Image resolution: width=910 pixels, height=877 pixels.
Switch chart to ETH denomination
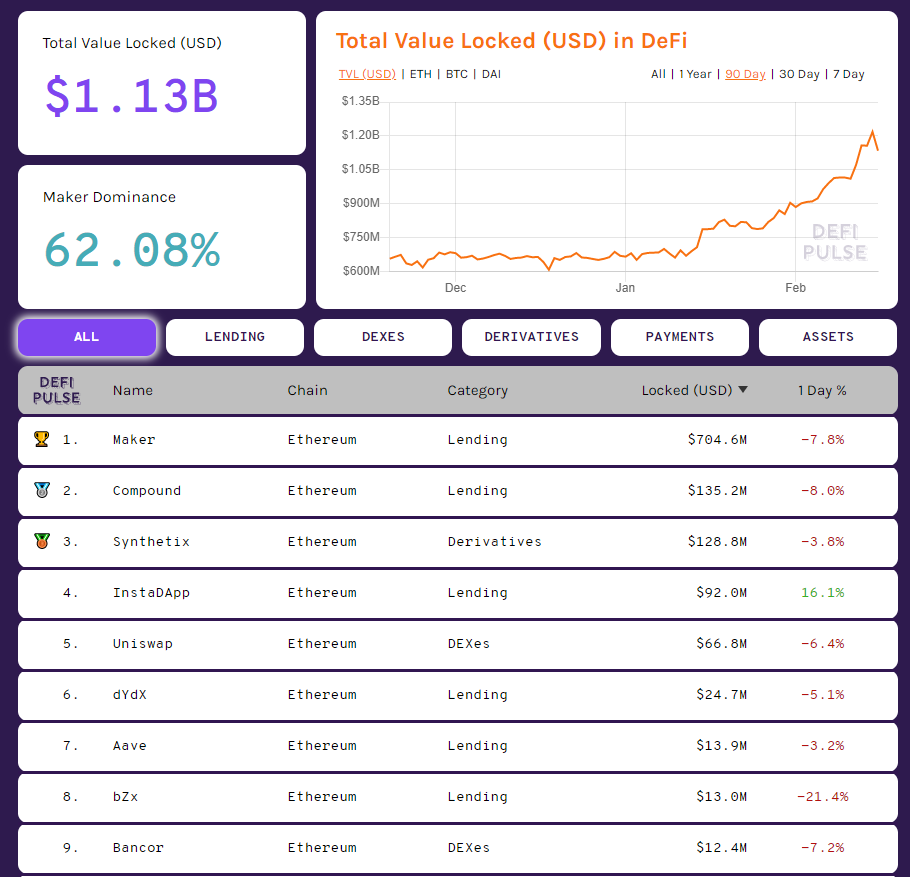pyautogui.click(x=421, y=74)
